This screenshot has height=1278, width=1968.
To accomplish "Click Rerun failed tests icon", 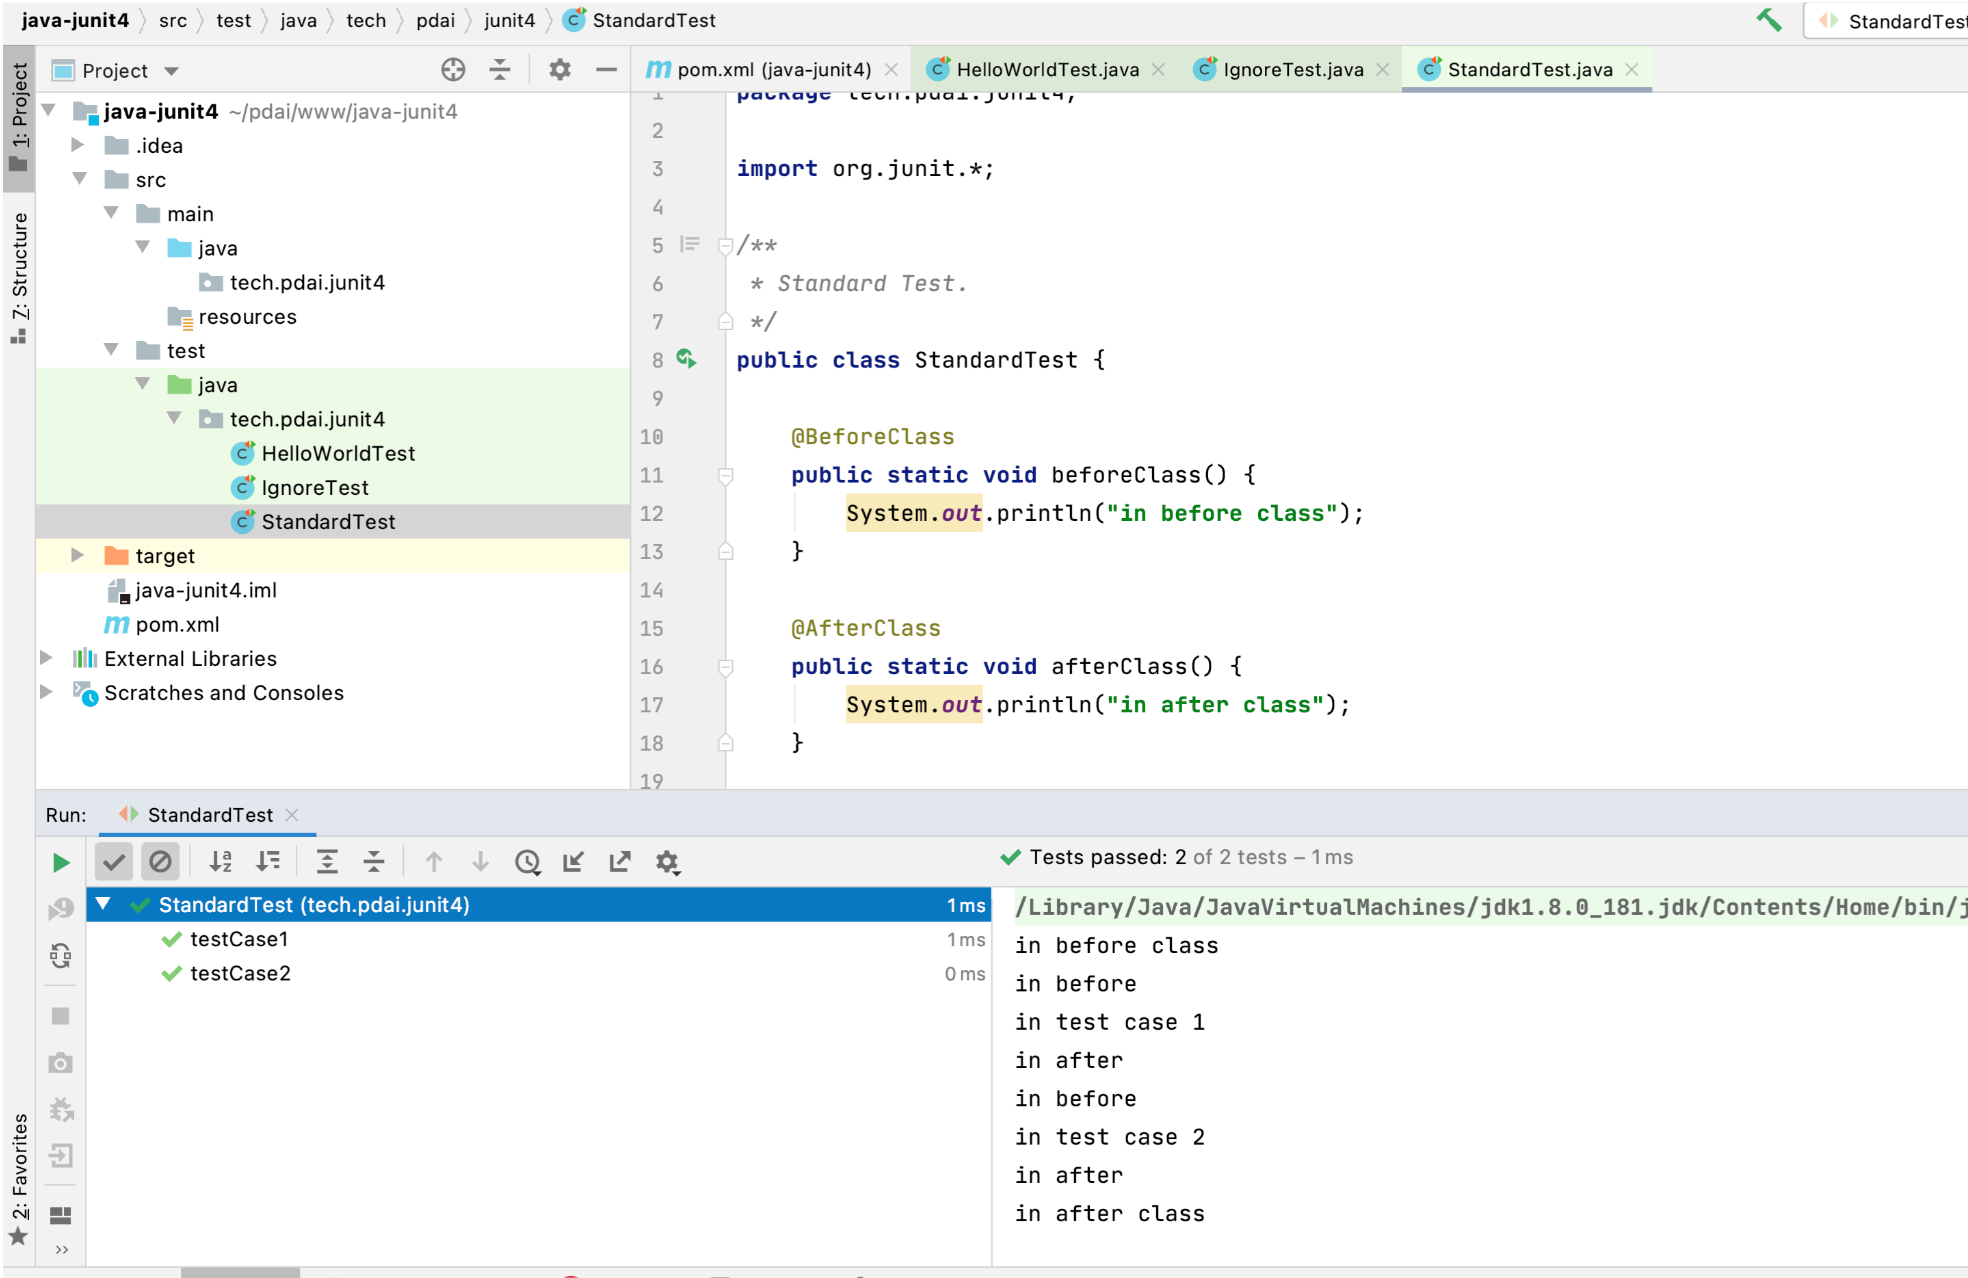I will pyautogui.click(x=61, y=908).
